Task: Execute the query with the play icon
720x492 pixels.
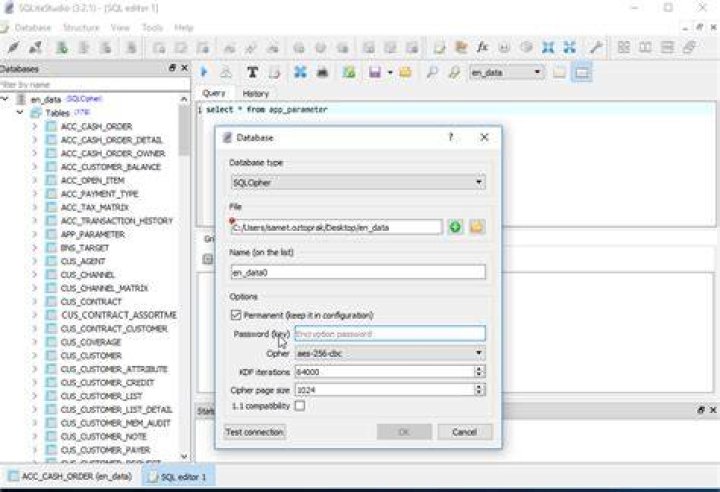Action: pyautogui.click(x=204, y=72)
